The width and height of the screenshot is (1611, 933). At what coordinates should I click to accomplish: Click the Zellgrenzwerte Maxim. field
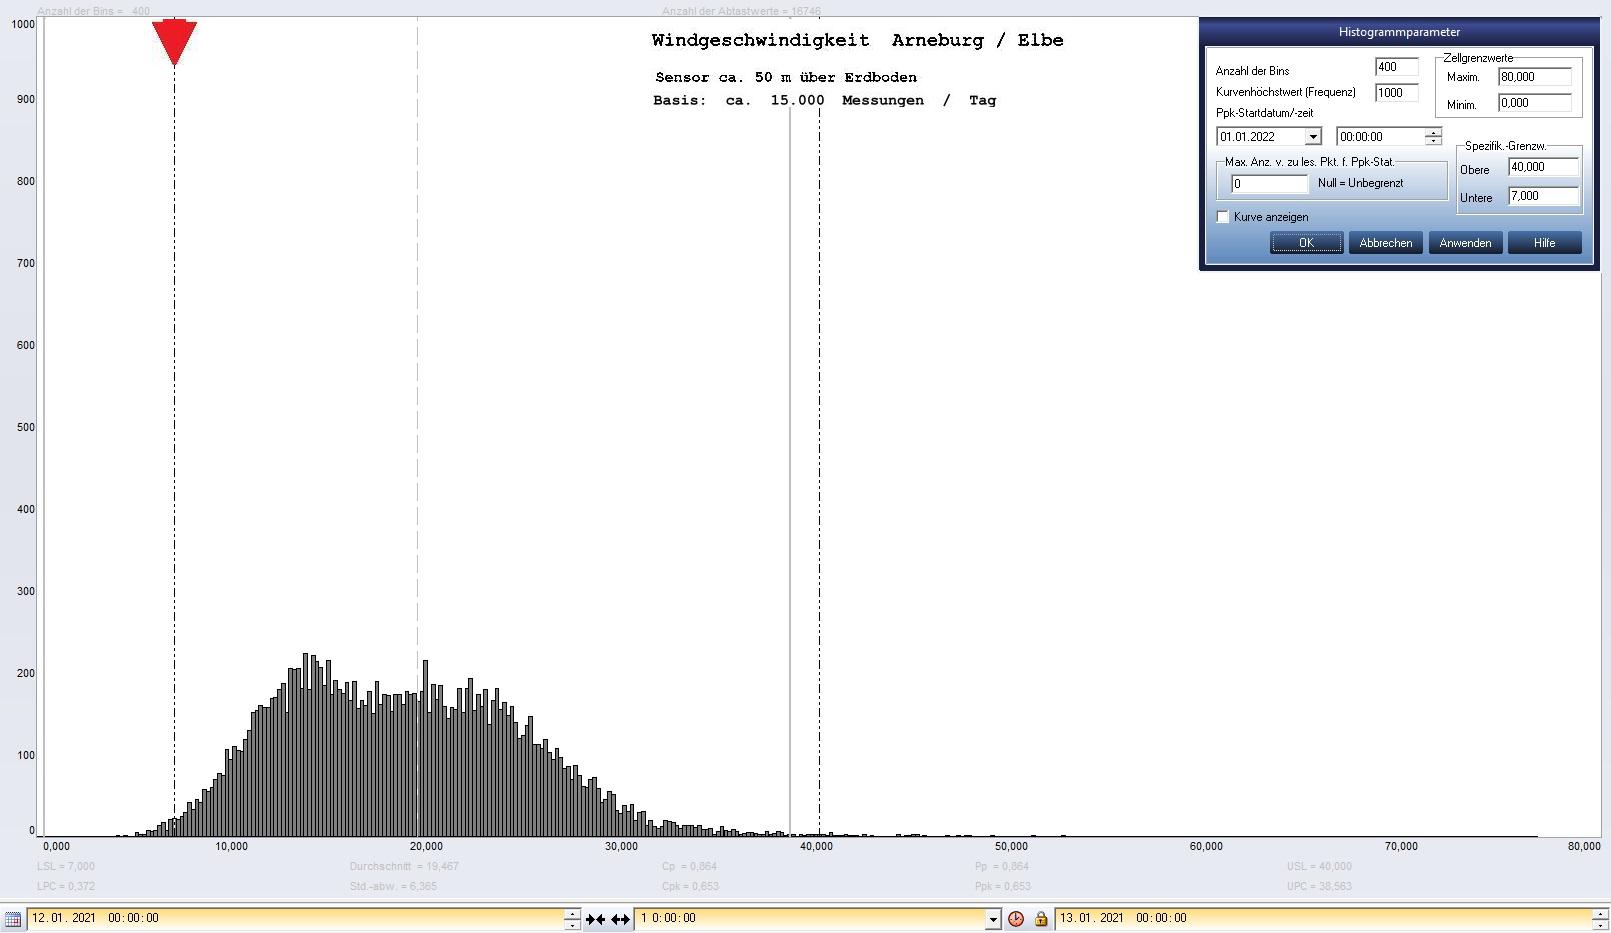(x=1534, y=77)
